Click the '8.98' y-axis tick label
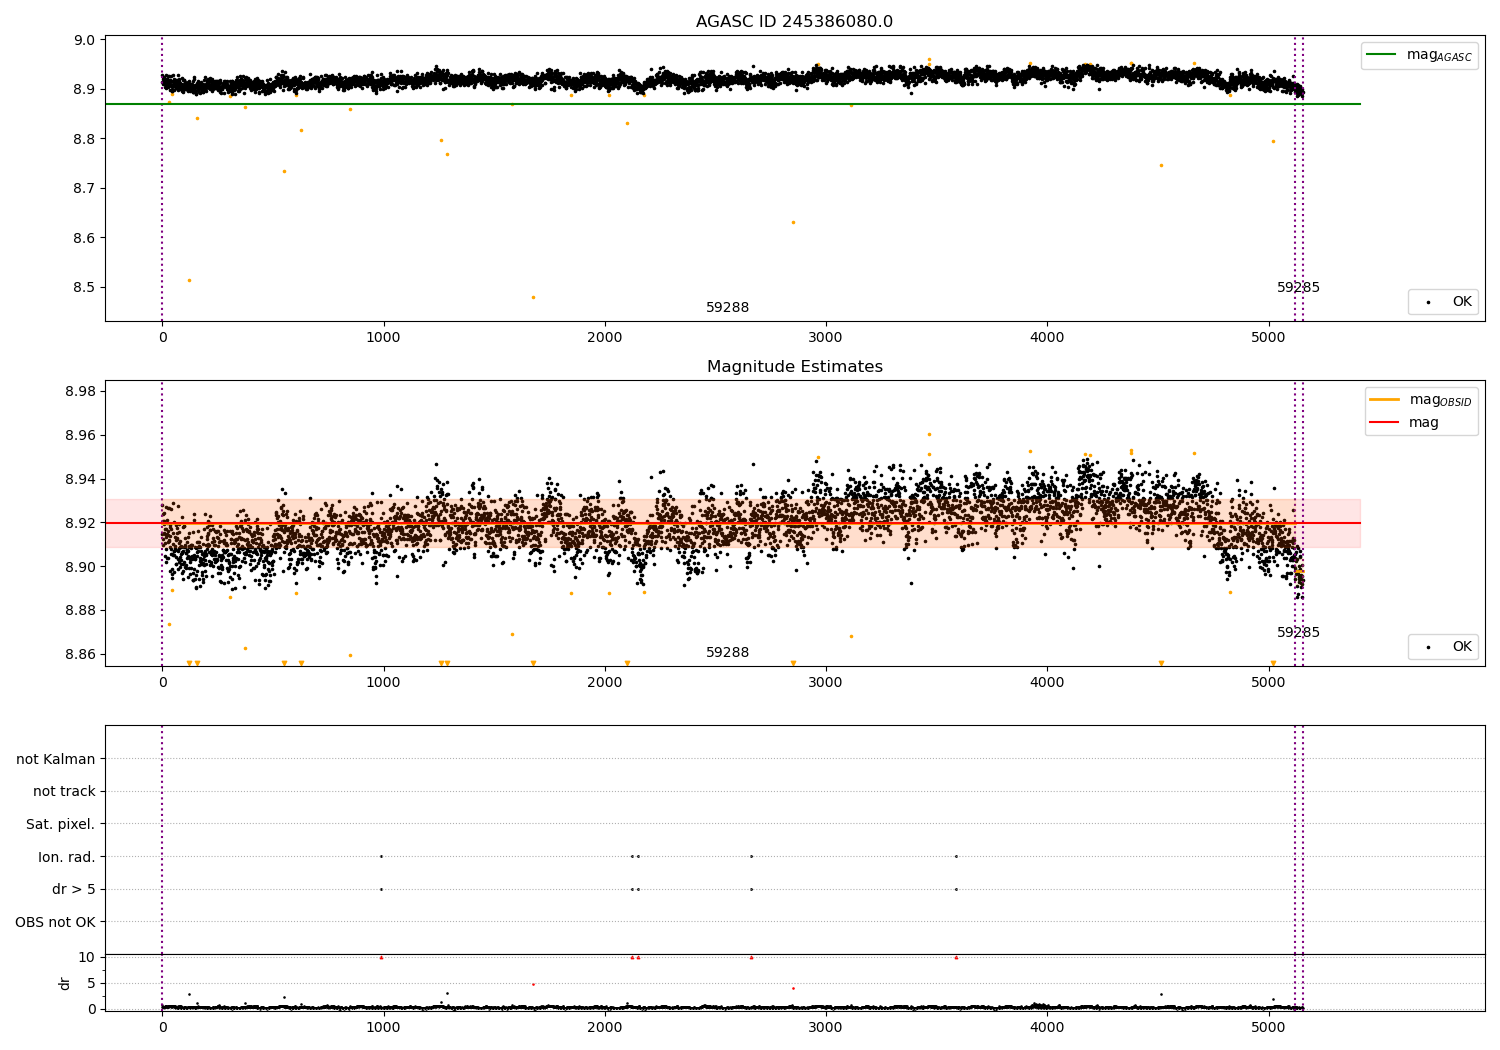Image resolution: width=1500 pixels, height=1050 pixels. 80,392
